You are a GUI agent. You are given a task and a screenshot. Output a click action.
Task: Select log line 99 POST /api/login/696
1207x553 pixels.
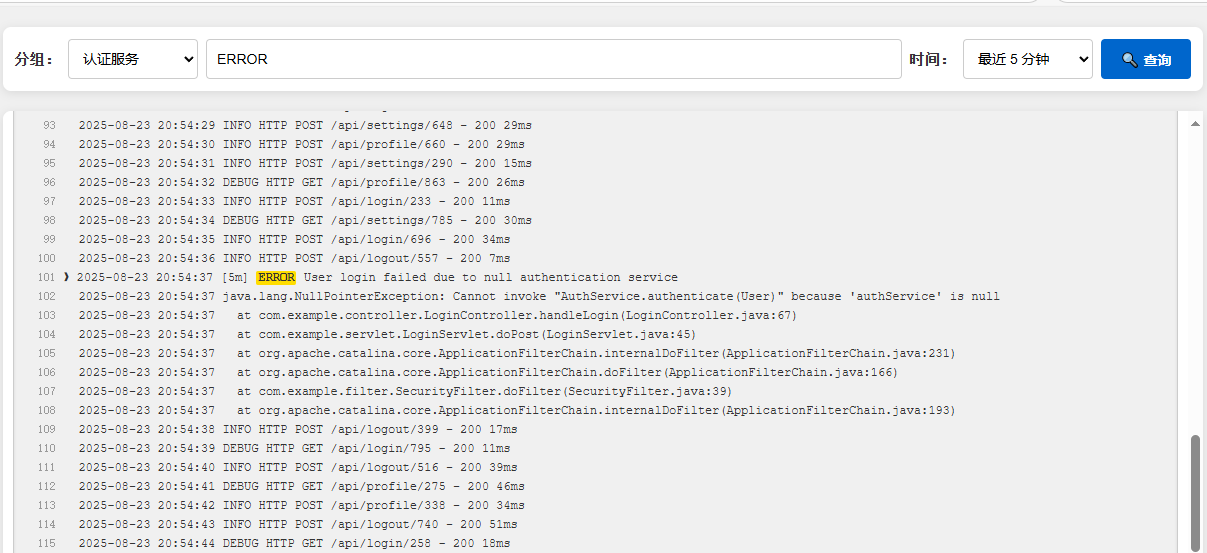click(294, 239)
